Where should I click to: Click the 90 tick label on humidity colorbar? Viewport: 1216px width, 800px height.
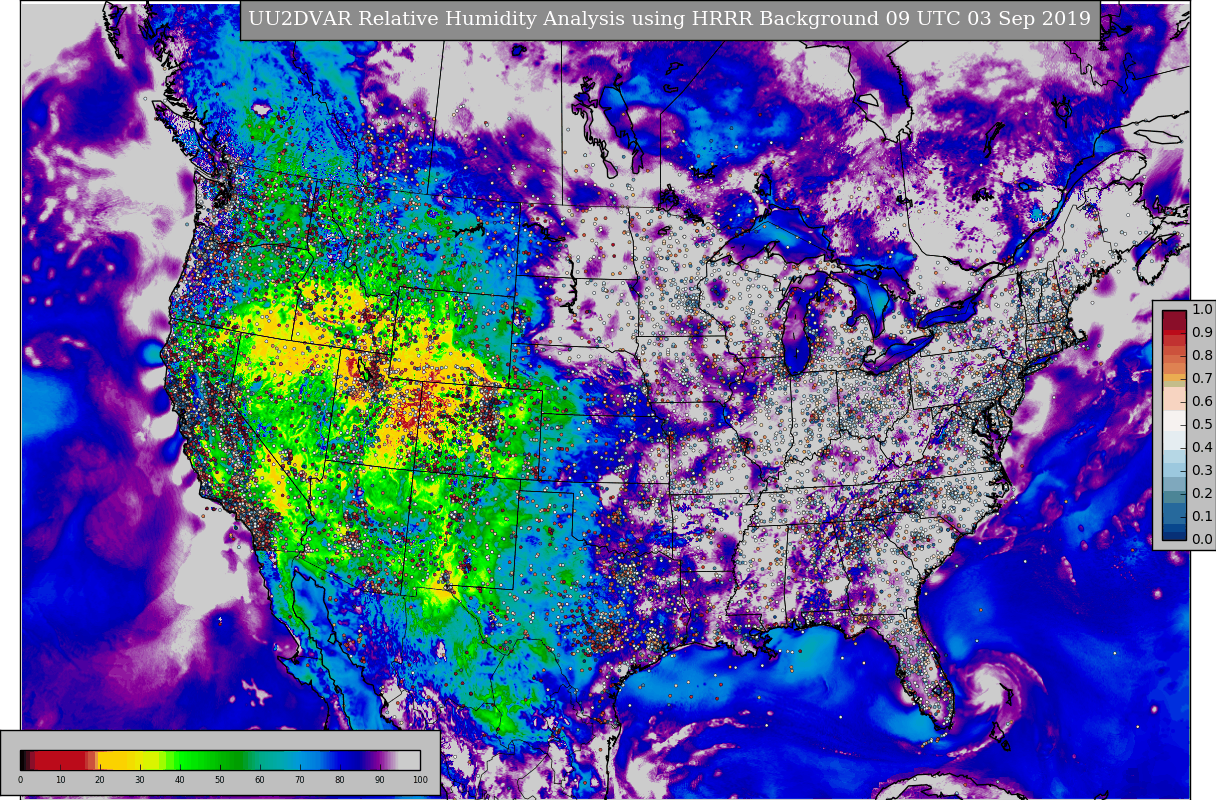pyautogui.click(x=380, y=780)
